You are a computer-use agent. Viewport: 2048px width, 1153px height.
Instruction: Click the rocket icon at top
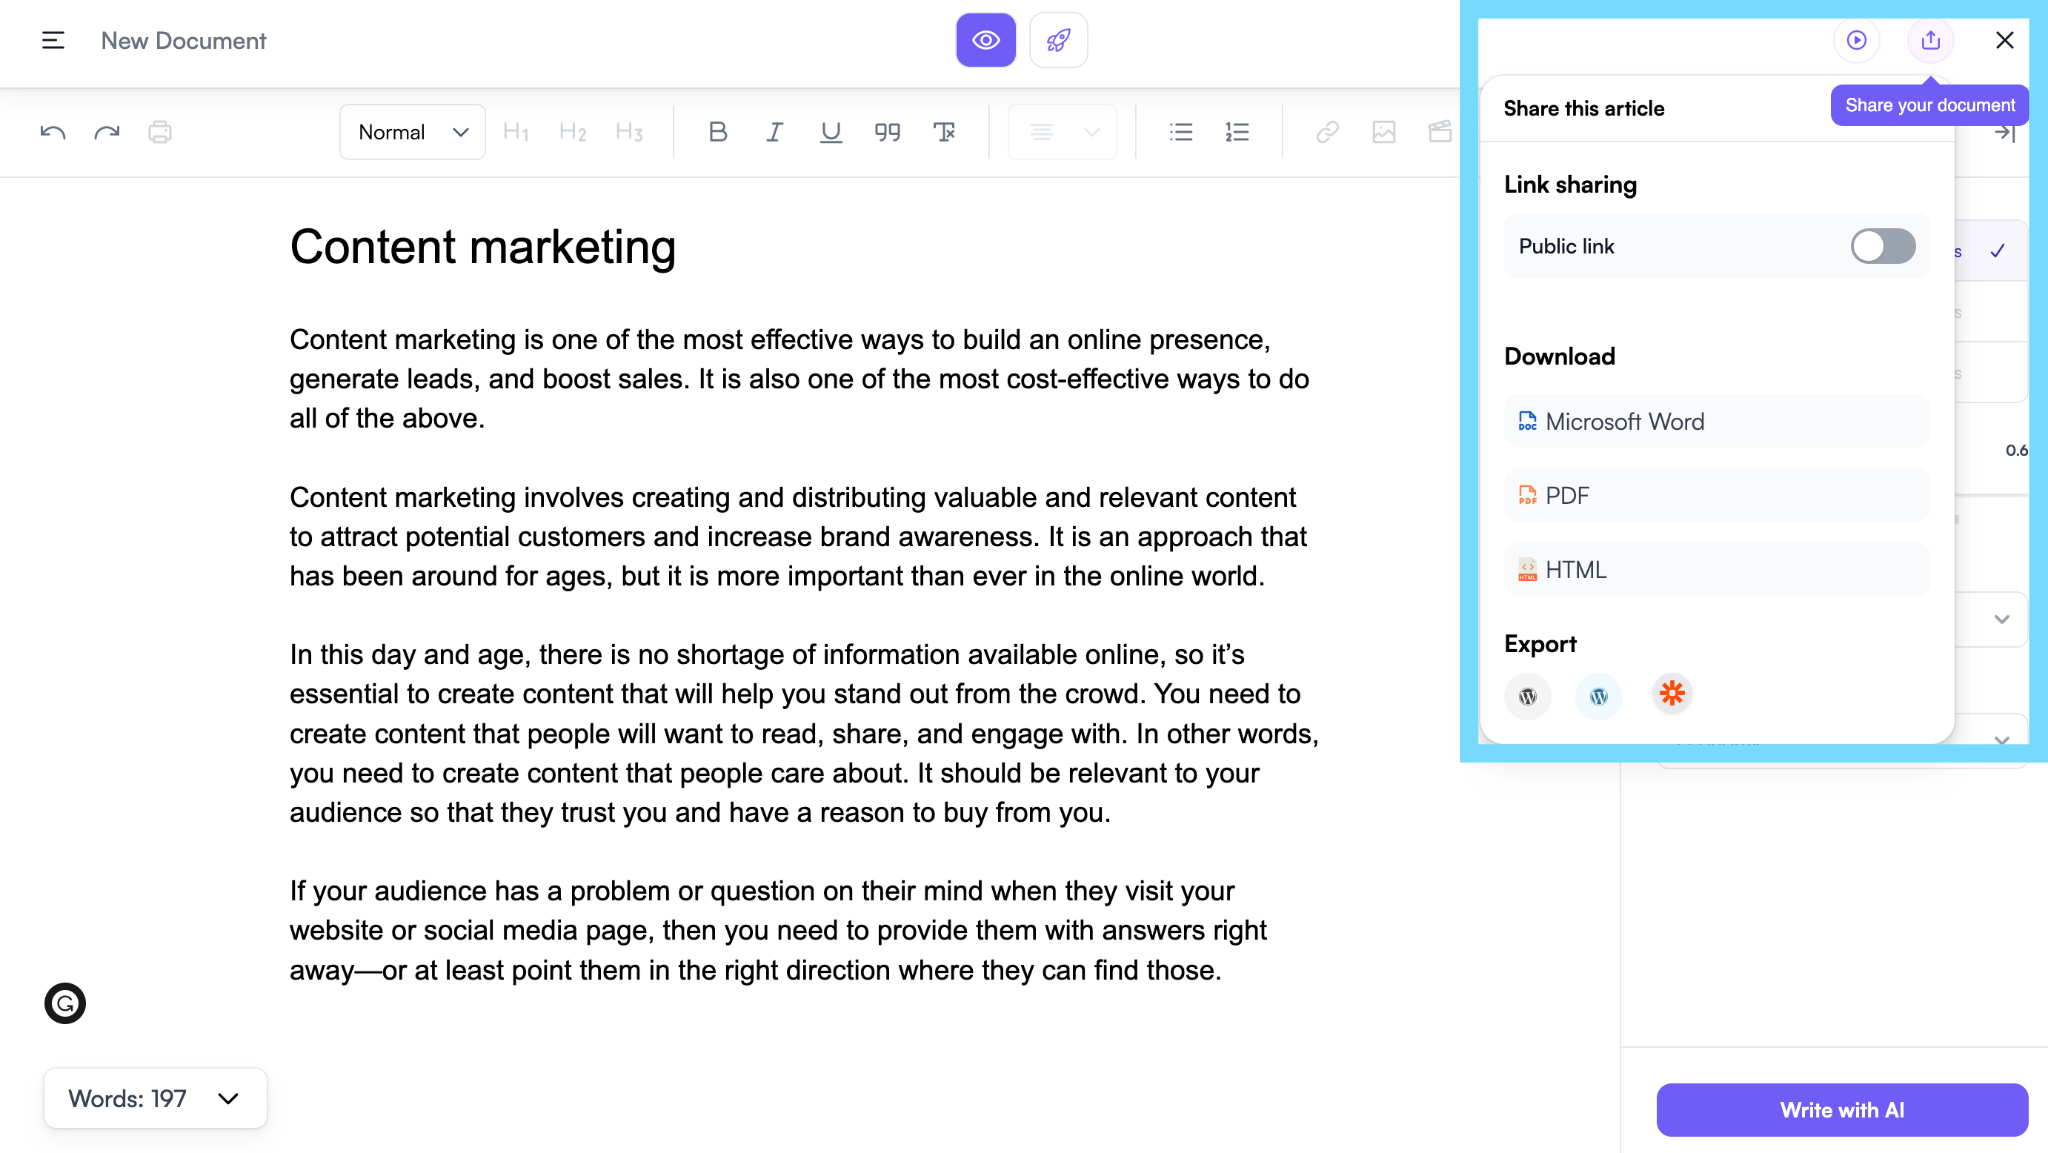point(1058,40)
